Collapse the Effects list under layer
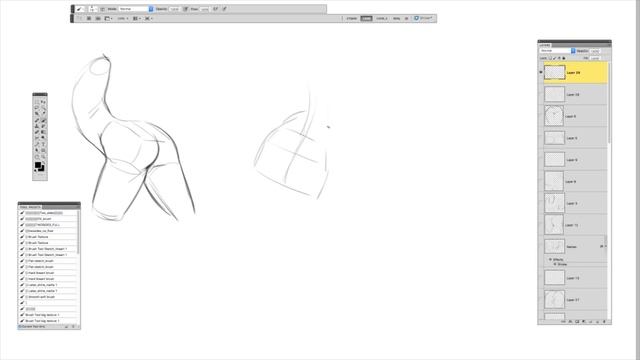This screenshot has height=360, width=640. pyautogui.click(x=550, y=260)
